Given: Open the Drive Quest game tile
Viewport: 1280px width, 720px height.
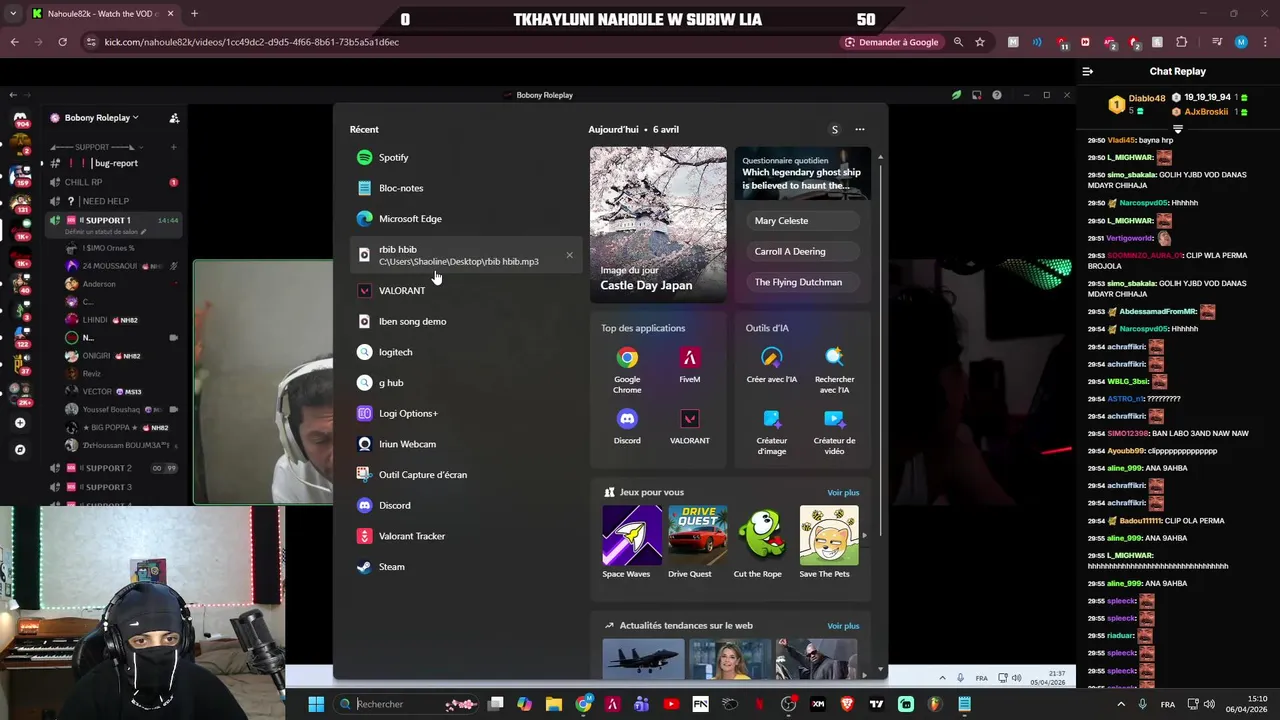Looking at the screenshot, I should pos(697,542).
